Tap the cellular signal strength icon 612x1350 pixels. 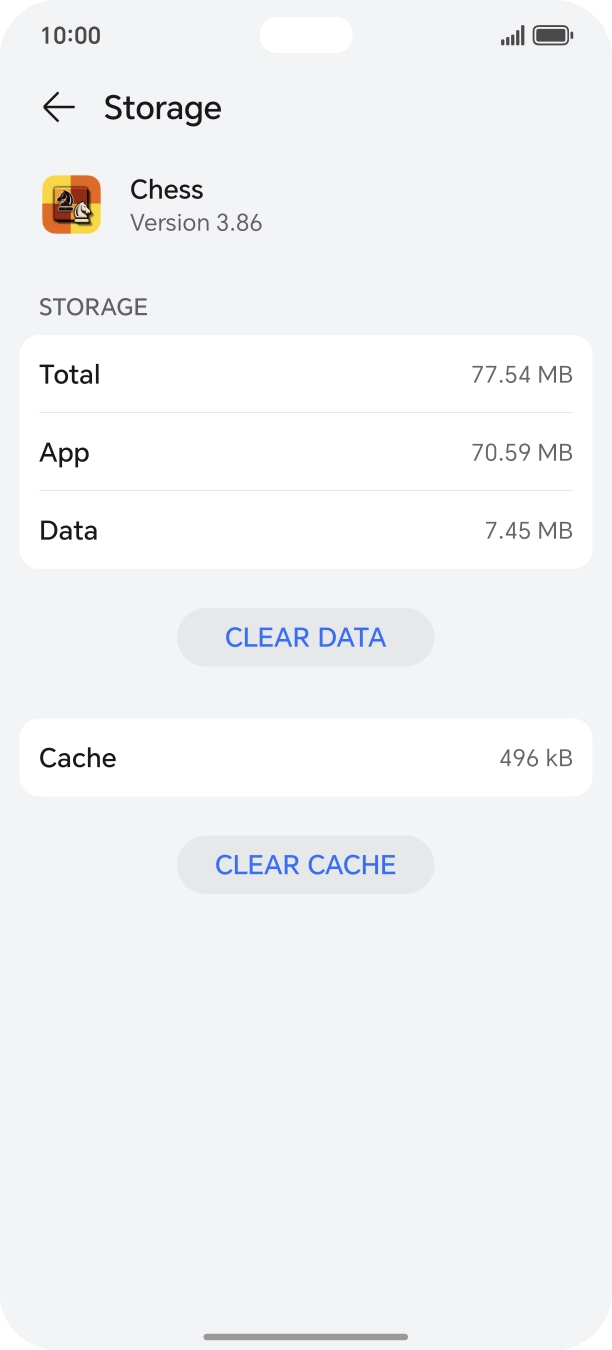tap(511, 35)
